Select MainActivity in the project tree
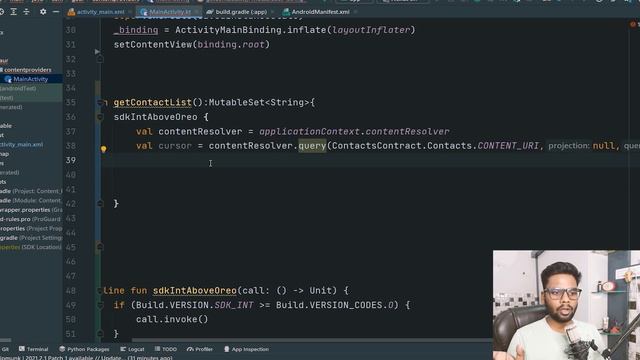 coord(31,79)
